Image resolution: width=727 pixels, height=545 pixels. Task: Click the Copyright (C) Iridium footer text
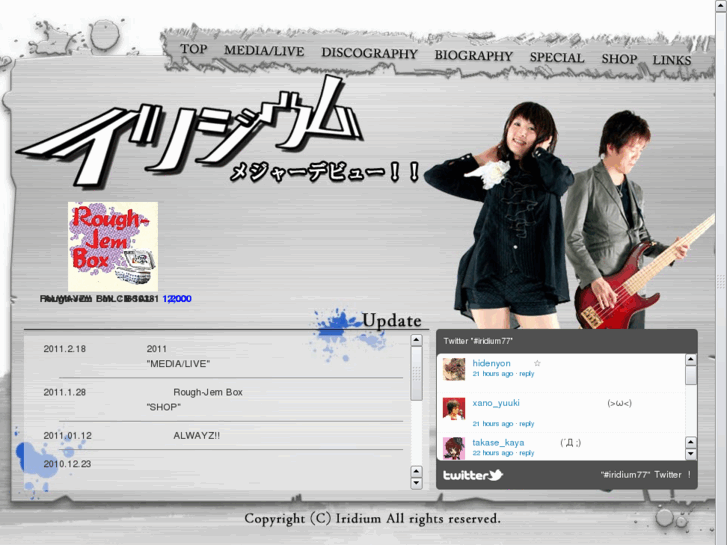[372, 519]
